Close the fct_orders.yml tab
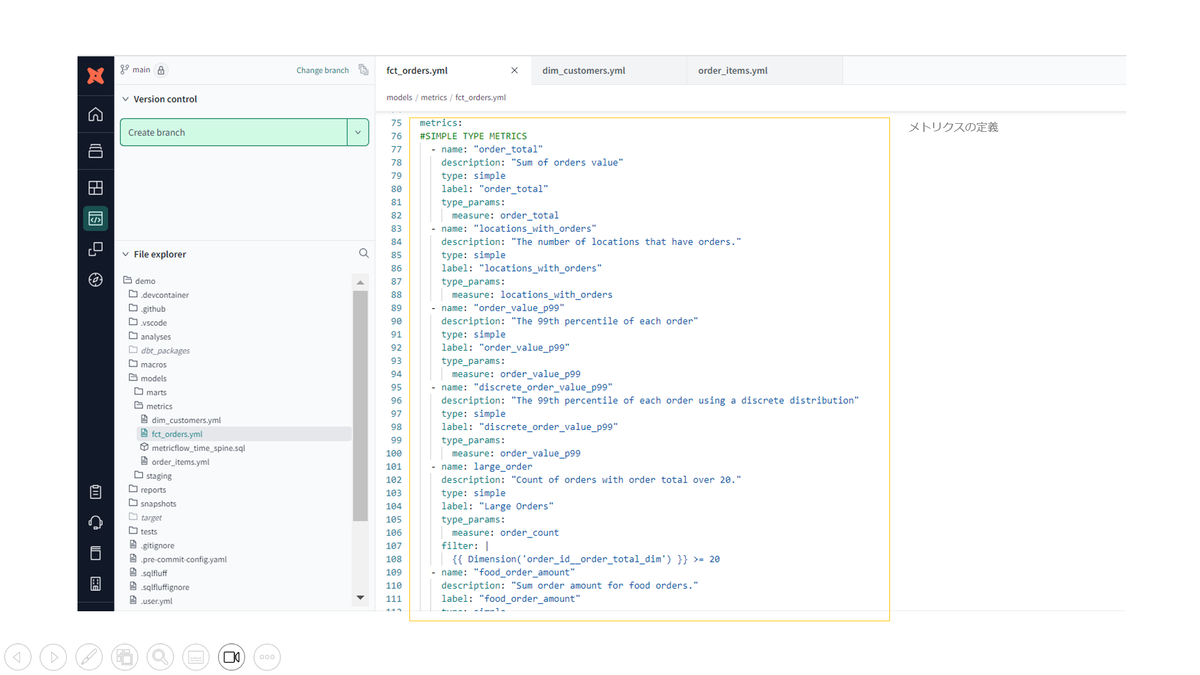1200x675 pixels. click(515, 71)
